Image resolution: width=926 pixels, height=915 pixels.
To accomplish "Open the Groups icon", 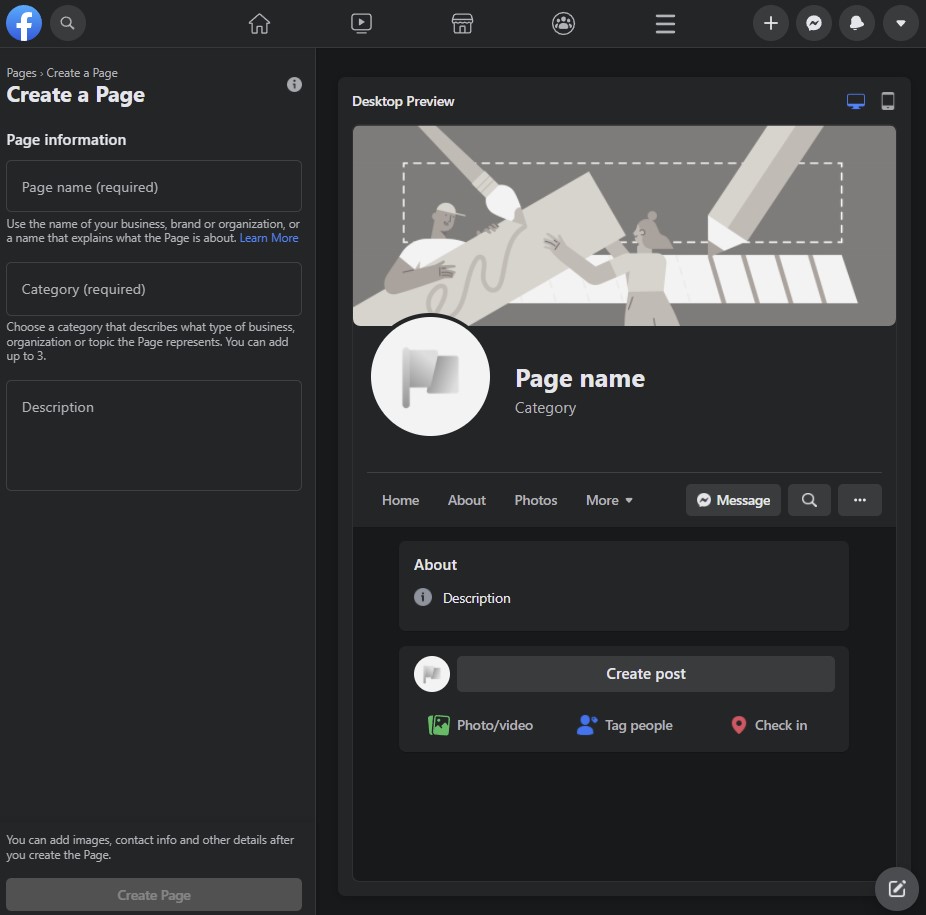I will coord(564,24).
